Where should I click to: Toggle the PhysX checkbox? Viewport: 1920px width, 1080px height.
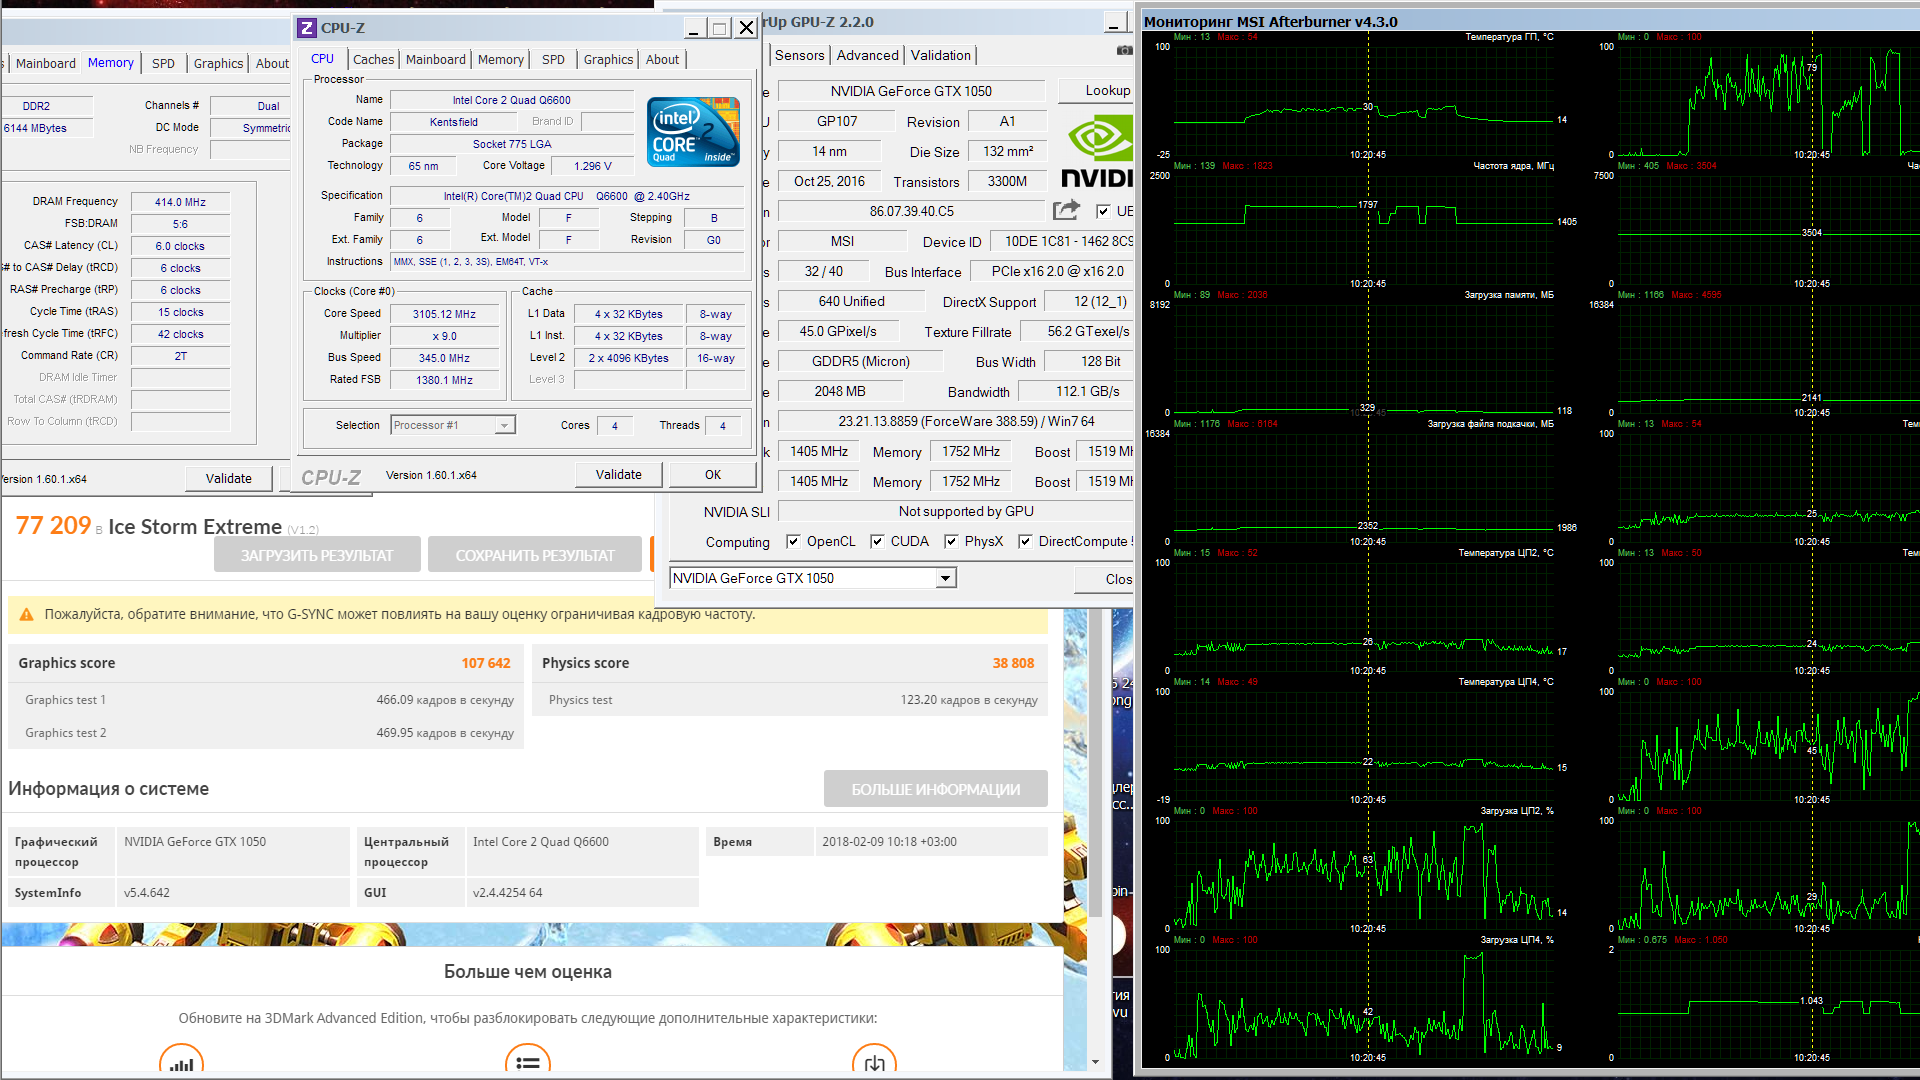pos(951,541)
